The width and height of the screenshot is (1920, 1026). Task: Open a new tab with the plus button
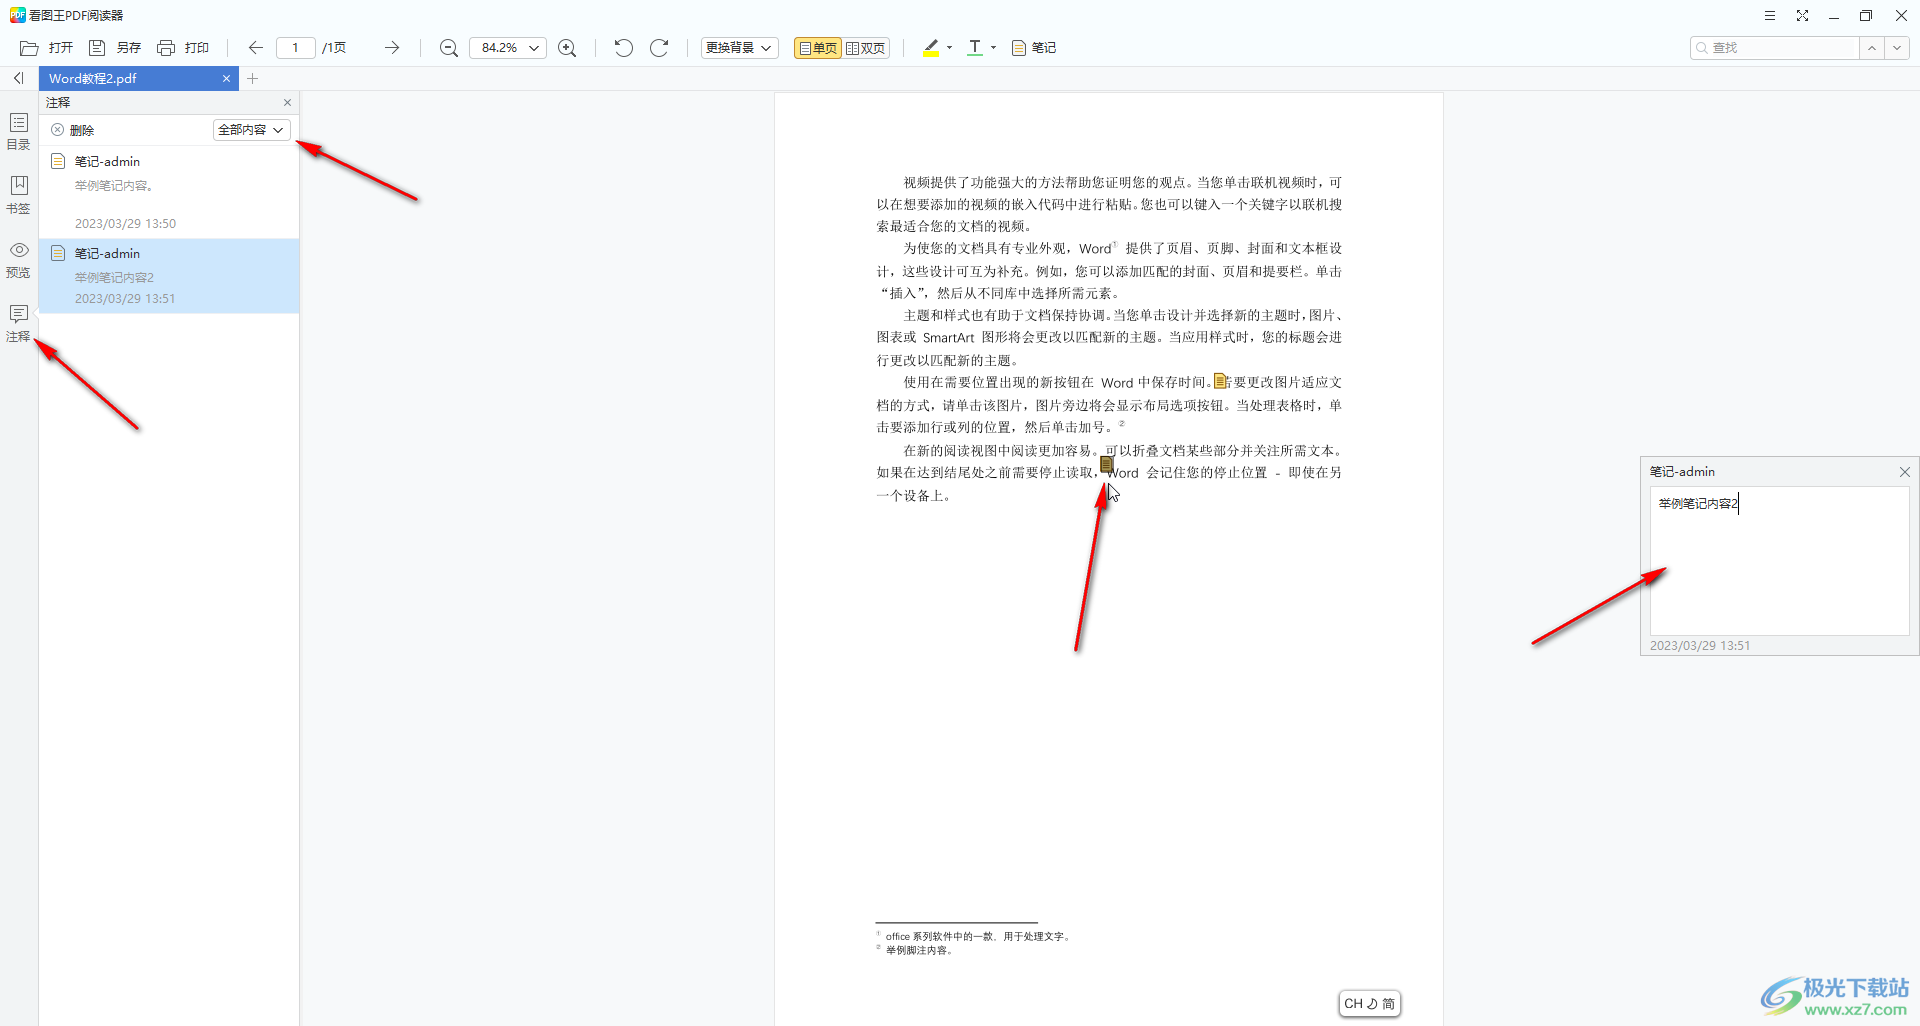pos(253,78)
